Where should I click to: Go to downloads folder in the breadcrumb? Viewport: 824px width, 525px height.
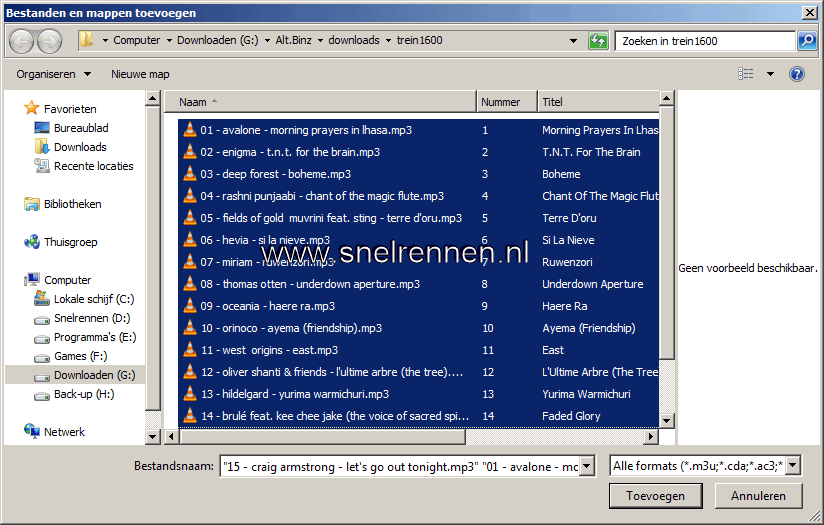(x=354, y=40)
